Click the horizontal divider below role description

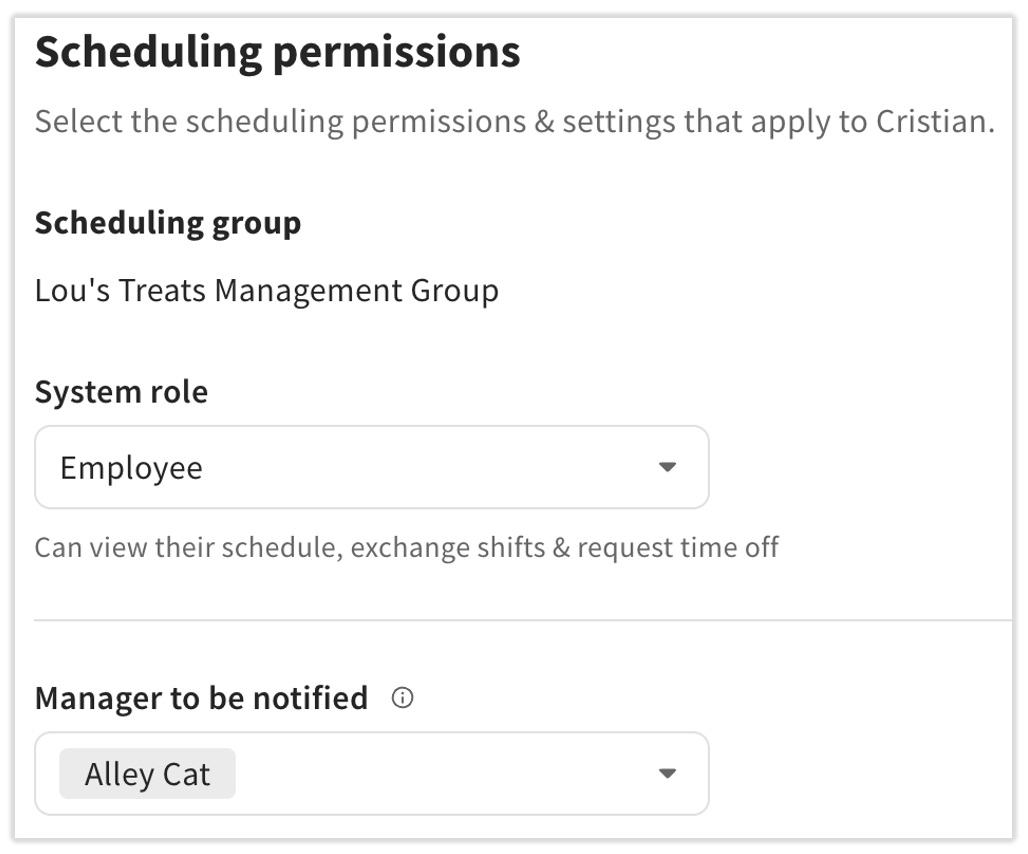click(523, 619)
